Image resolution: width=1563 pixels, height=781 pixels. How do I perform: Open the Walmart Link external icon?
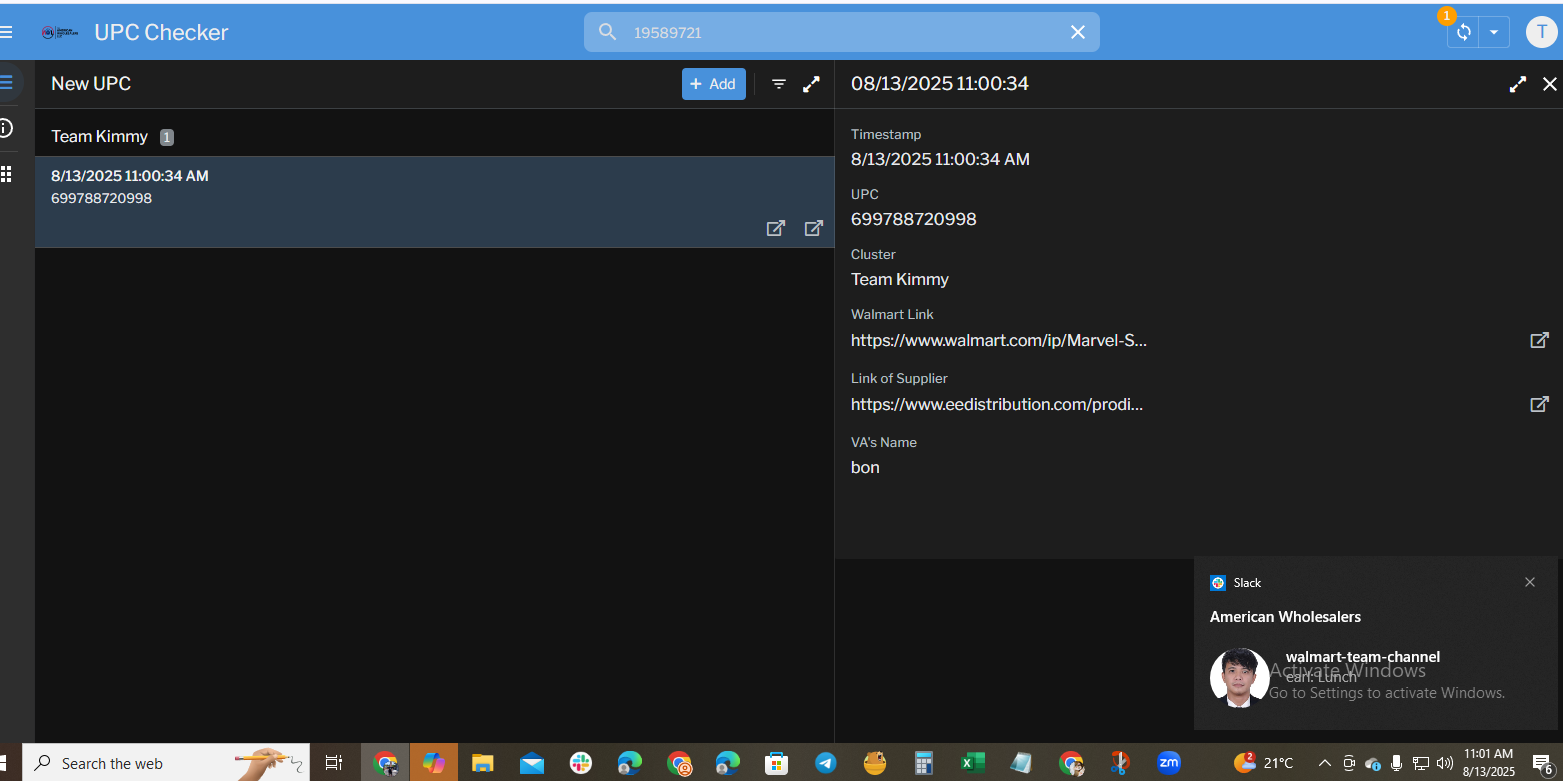pyautogui.click(x=1539, y=340)
